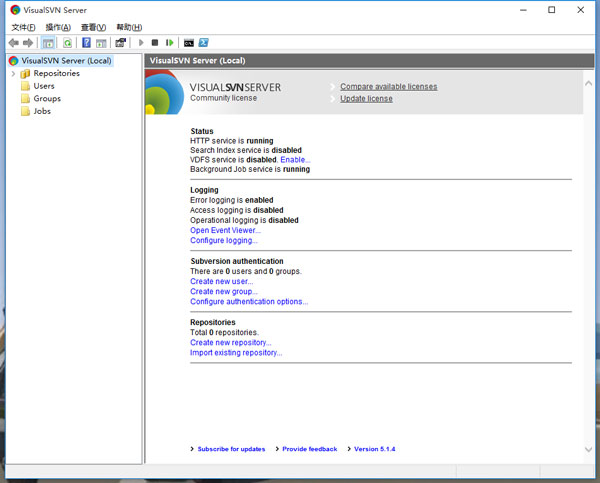Select the Users folder in tree

click(x=43, y=86)
